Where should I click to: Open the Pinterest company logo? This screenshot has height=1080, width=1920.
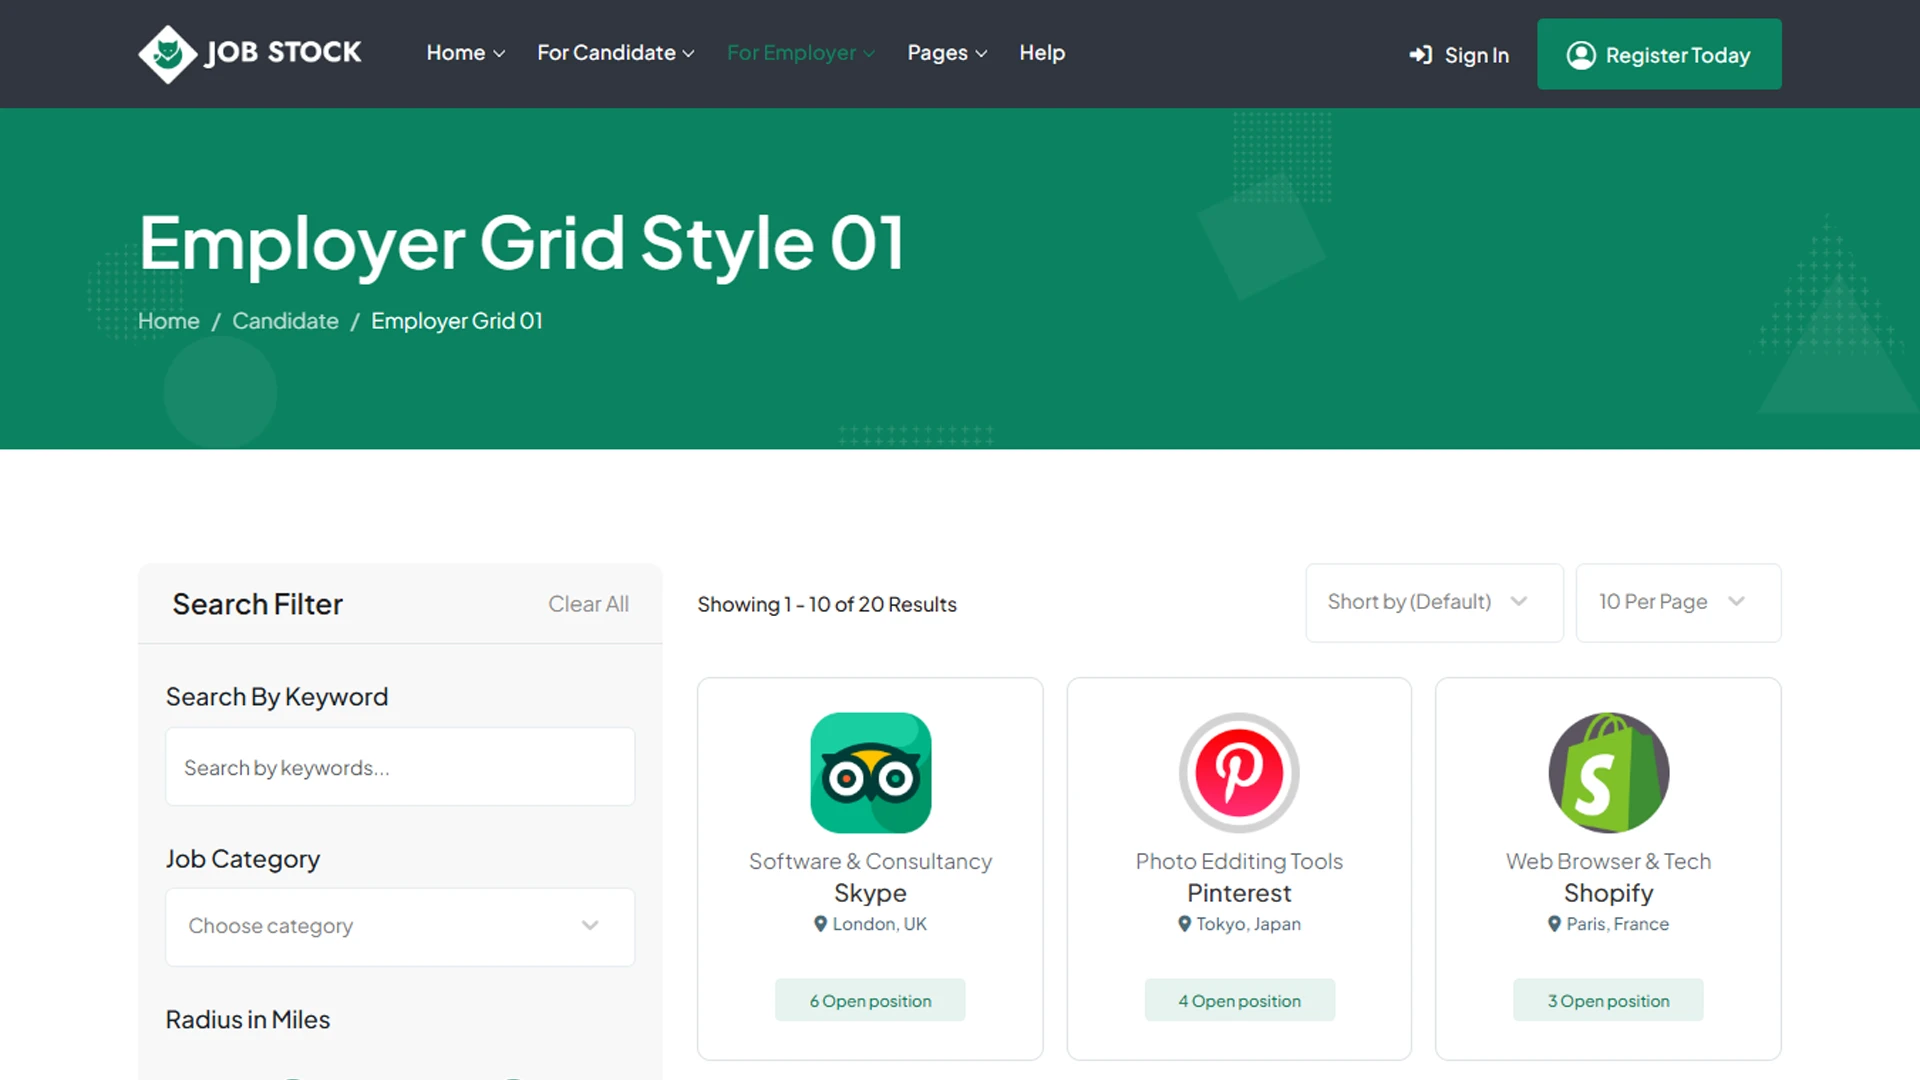1239,772
